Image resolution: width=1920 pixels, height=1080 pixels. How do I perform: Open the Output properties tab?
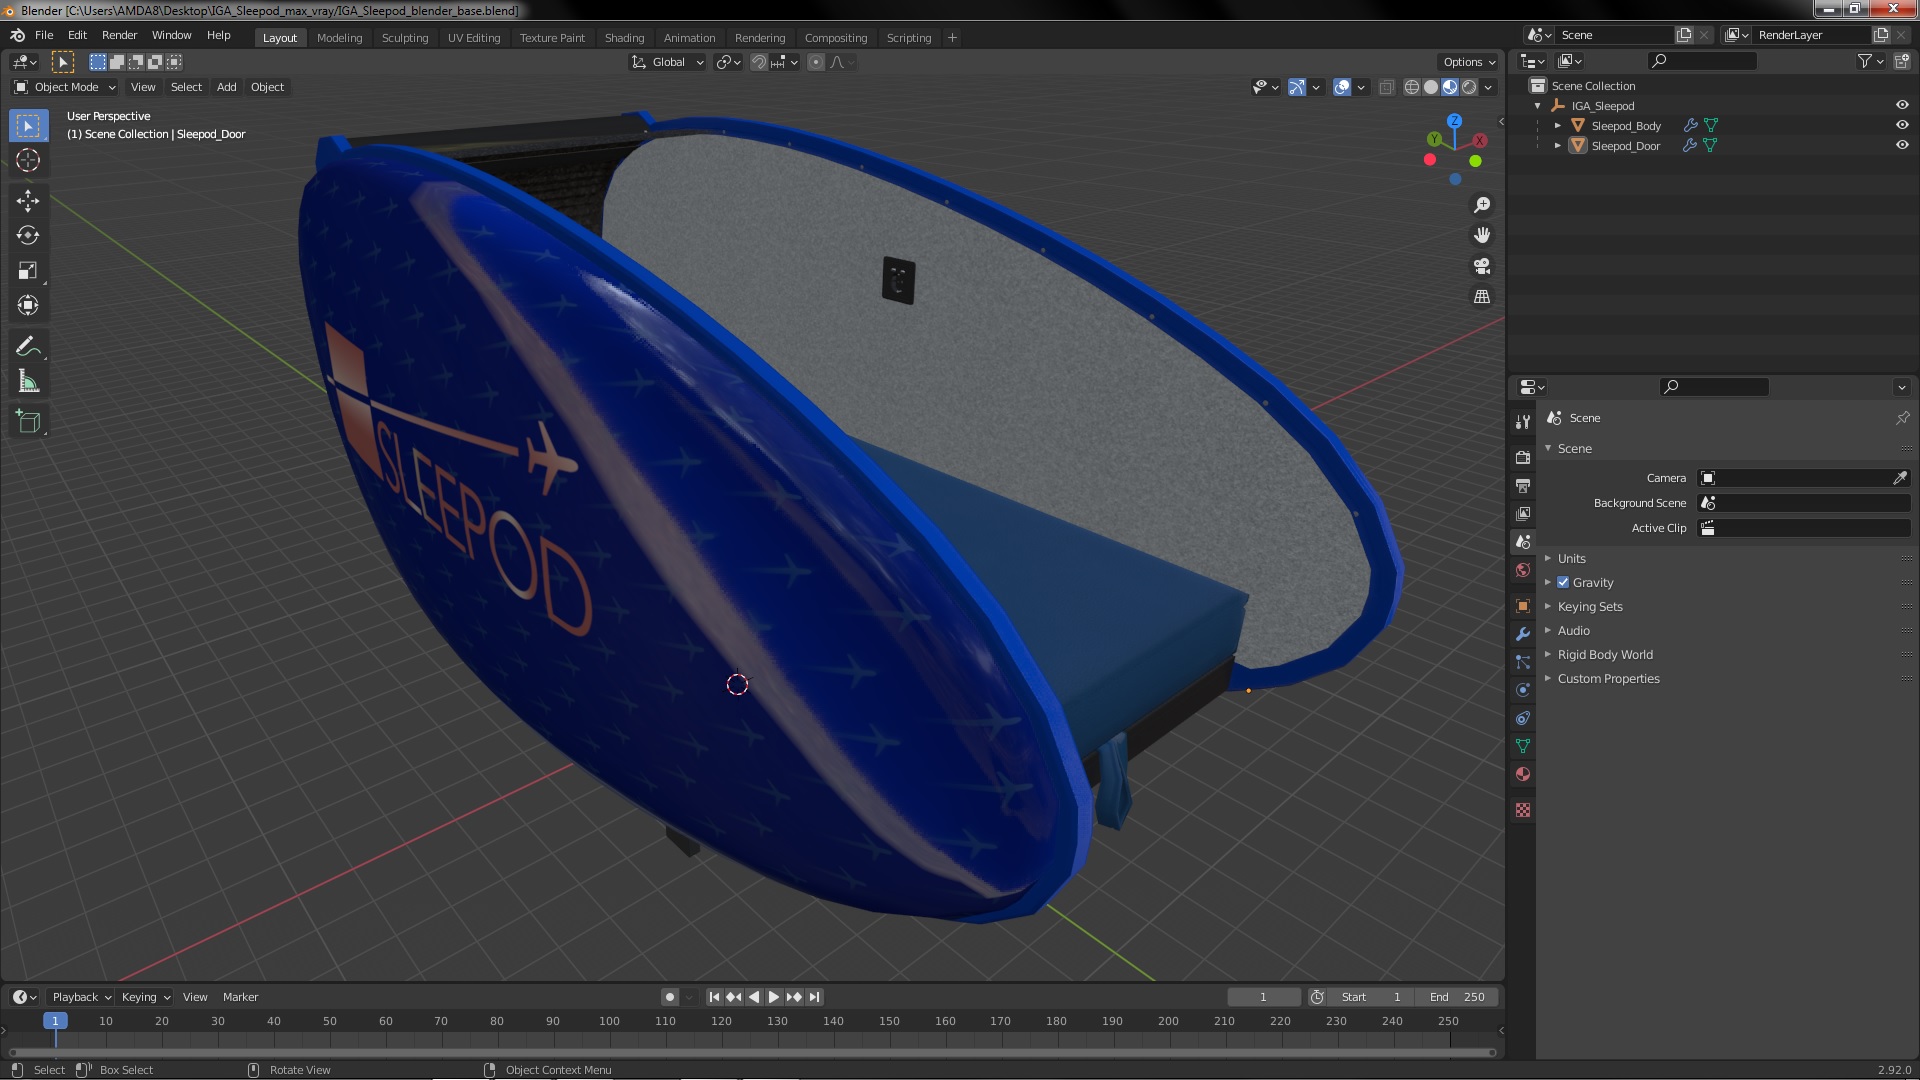(x=1523, y=485)
